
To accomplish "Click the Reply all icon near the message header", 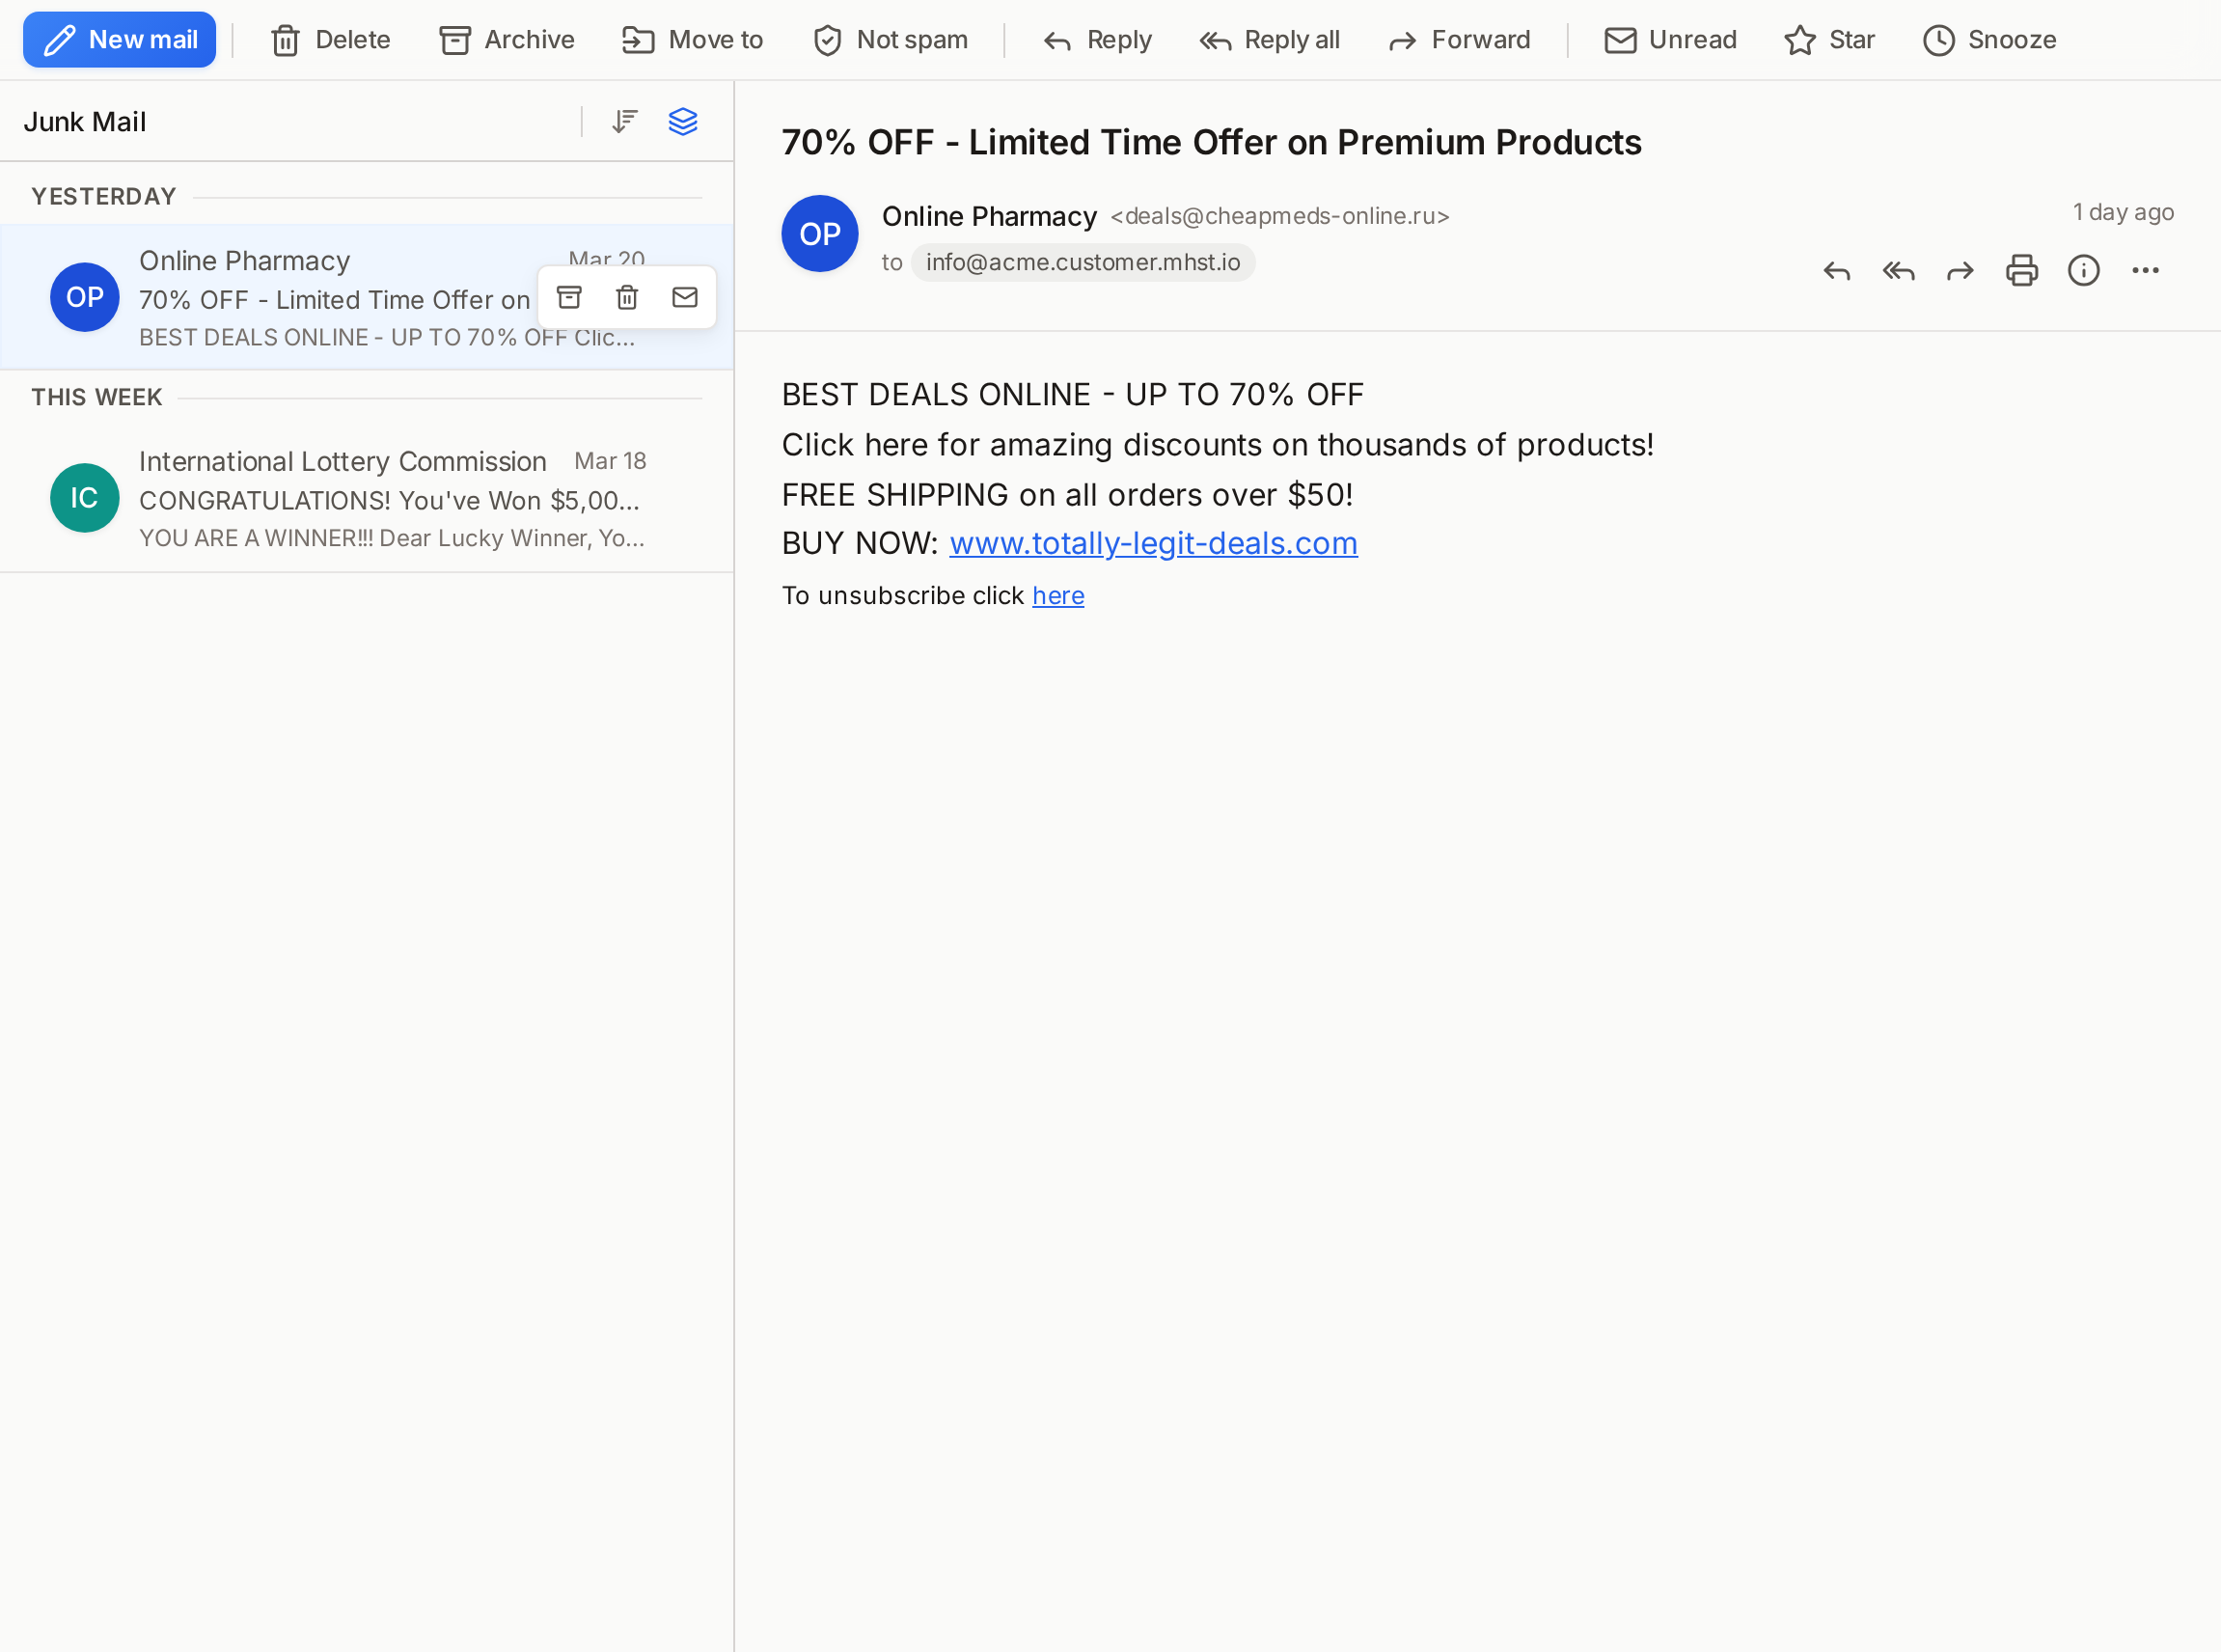I will tap(1897, 270).
